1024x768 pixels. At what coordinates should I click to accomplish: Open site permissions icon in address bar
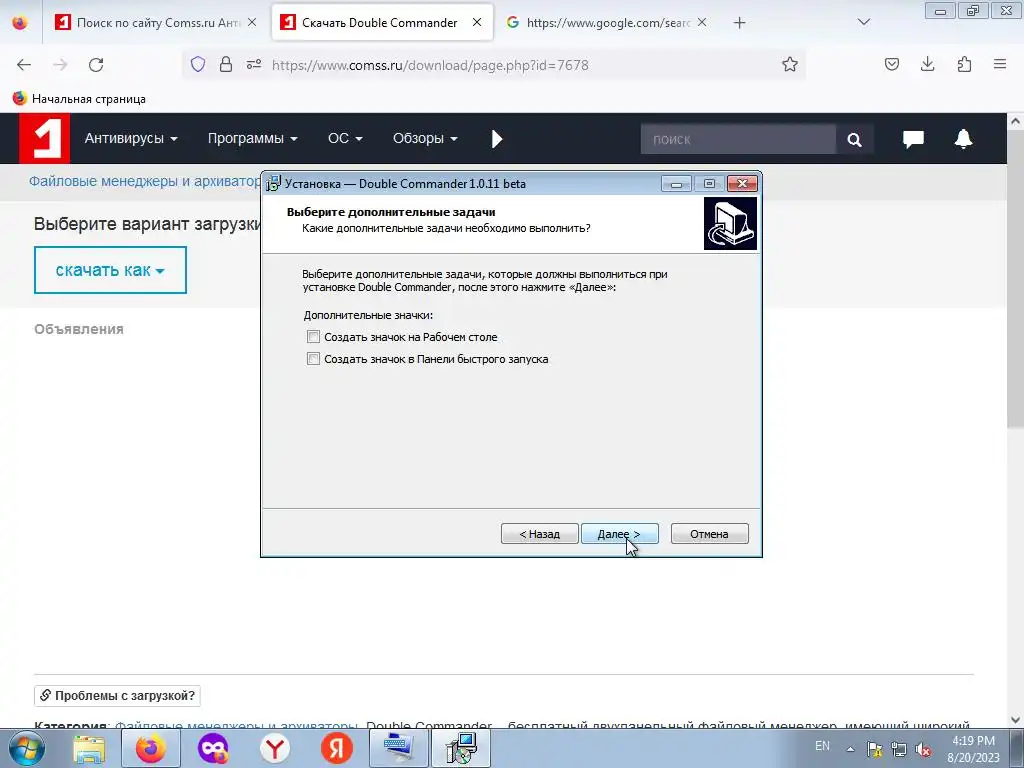click(x=254, y=64)
